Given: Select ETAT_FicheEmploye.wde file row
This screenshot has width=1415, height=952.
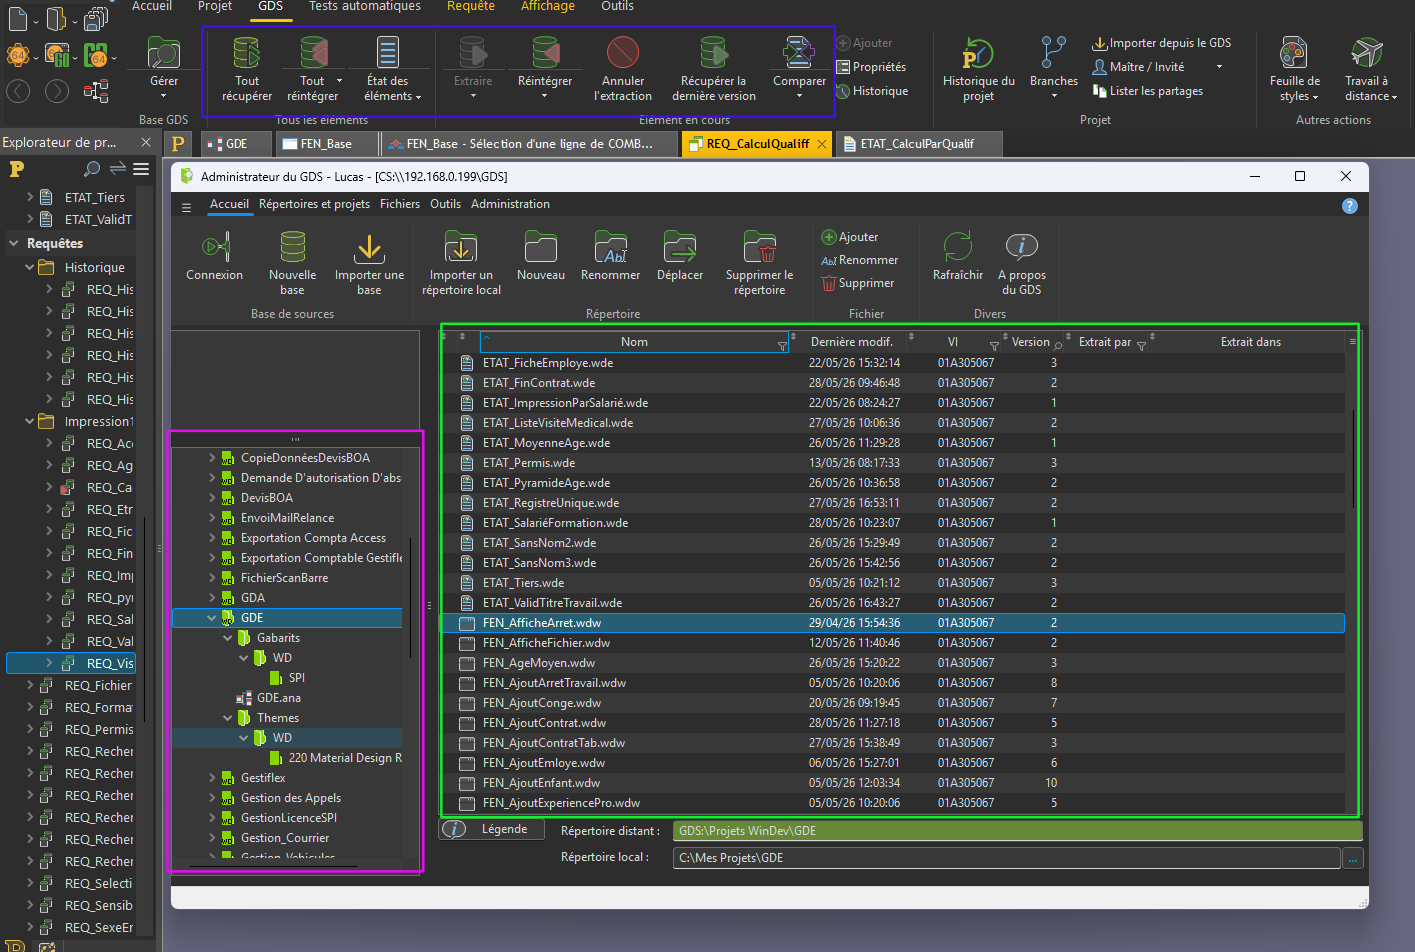Looking at the screenshot, I should click(893, 363).
